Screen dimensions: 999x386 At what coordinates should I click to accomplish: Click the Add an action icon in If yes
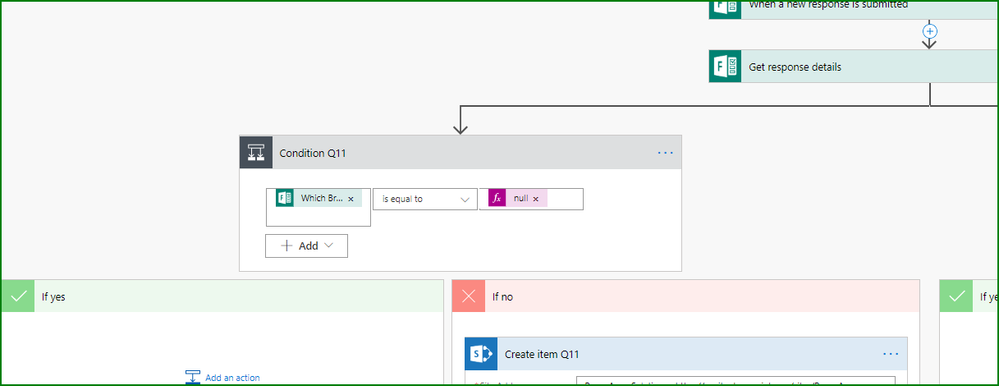pyautogui.click(x=192, y=377)
